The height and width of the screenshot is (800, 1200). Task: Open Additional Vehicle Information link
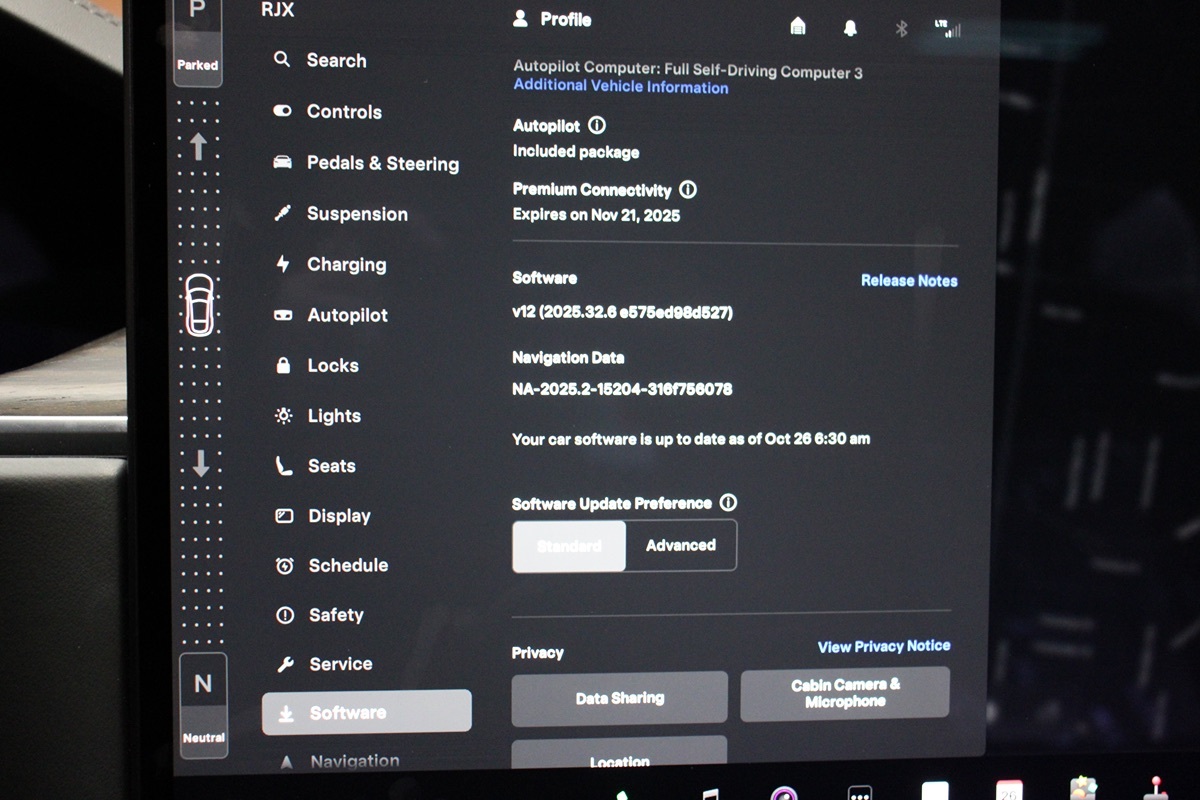coord(620,87)
